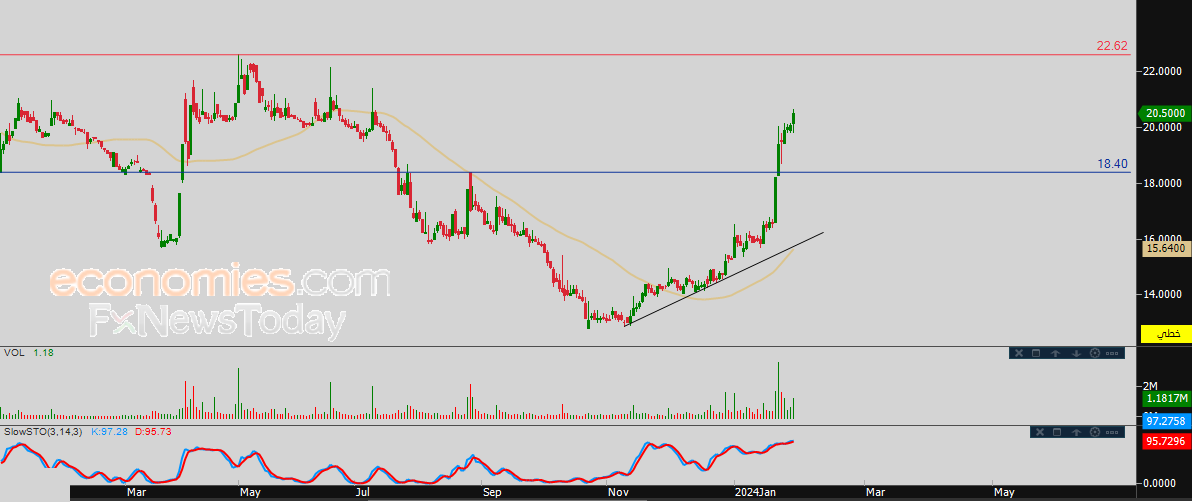This screenshot has width=1192, height=502.
Task: Click the 95.7296 stochastic D value tag
Action: pyautogui.click(x=1166, y=441)
